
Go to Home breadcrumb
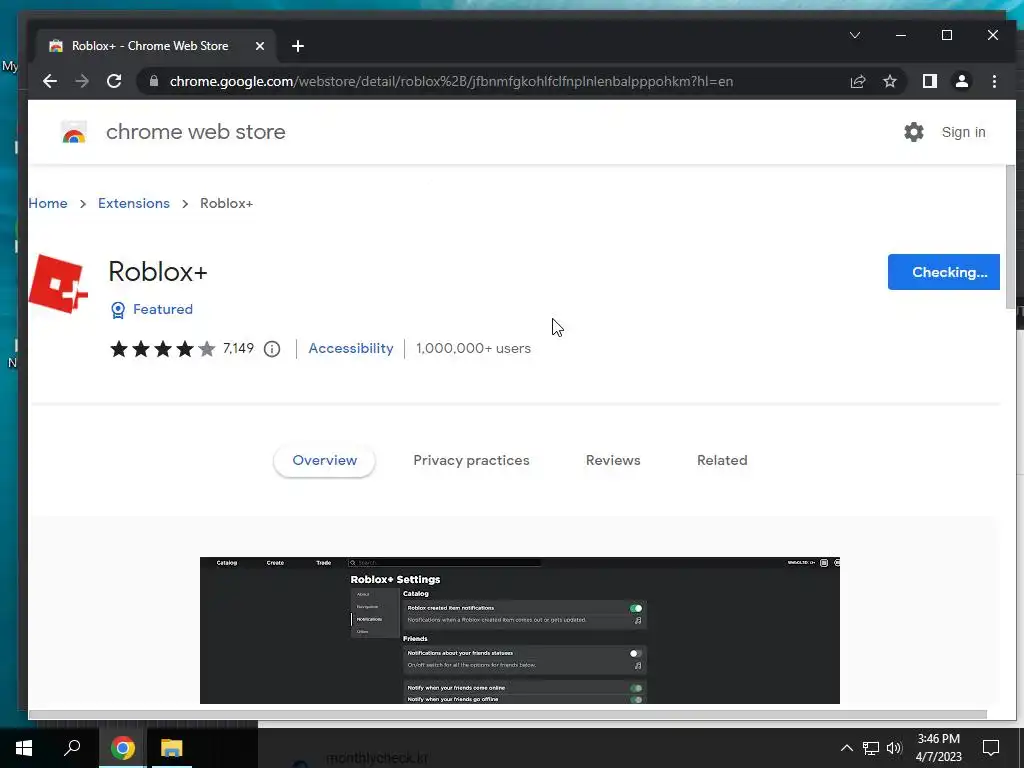click(x=48, y=203)
